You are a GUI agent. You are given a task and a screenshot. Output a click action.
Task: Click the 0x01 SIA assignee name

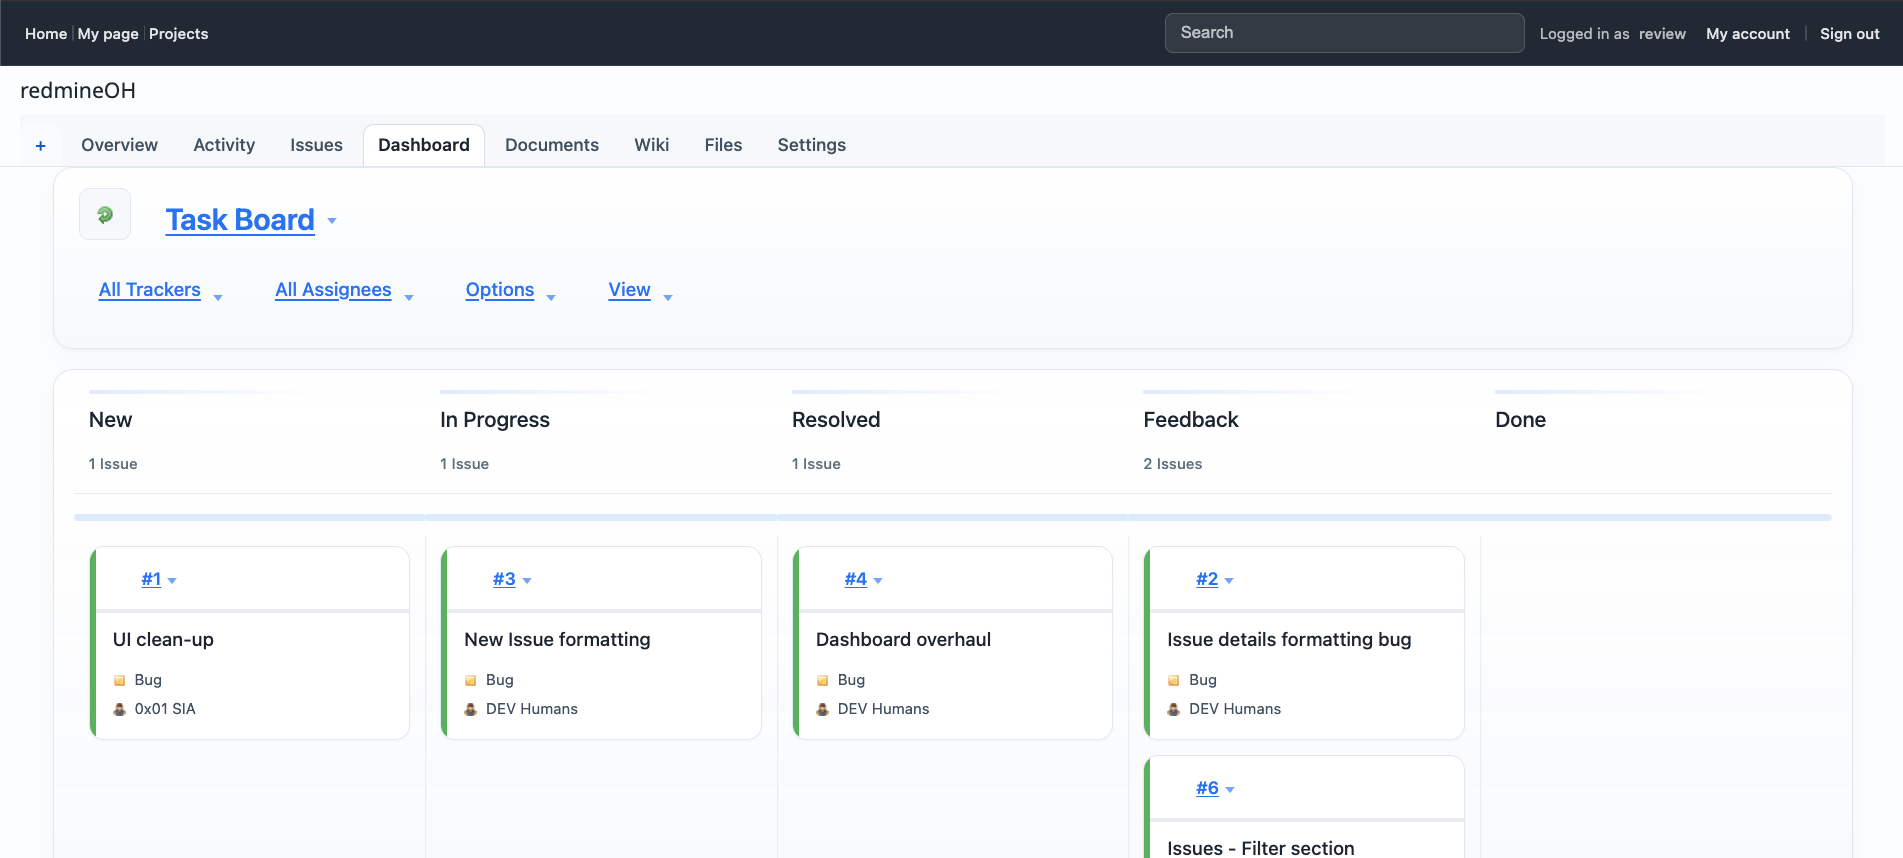165,709
